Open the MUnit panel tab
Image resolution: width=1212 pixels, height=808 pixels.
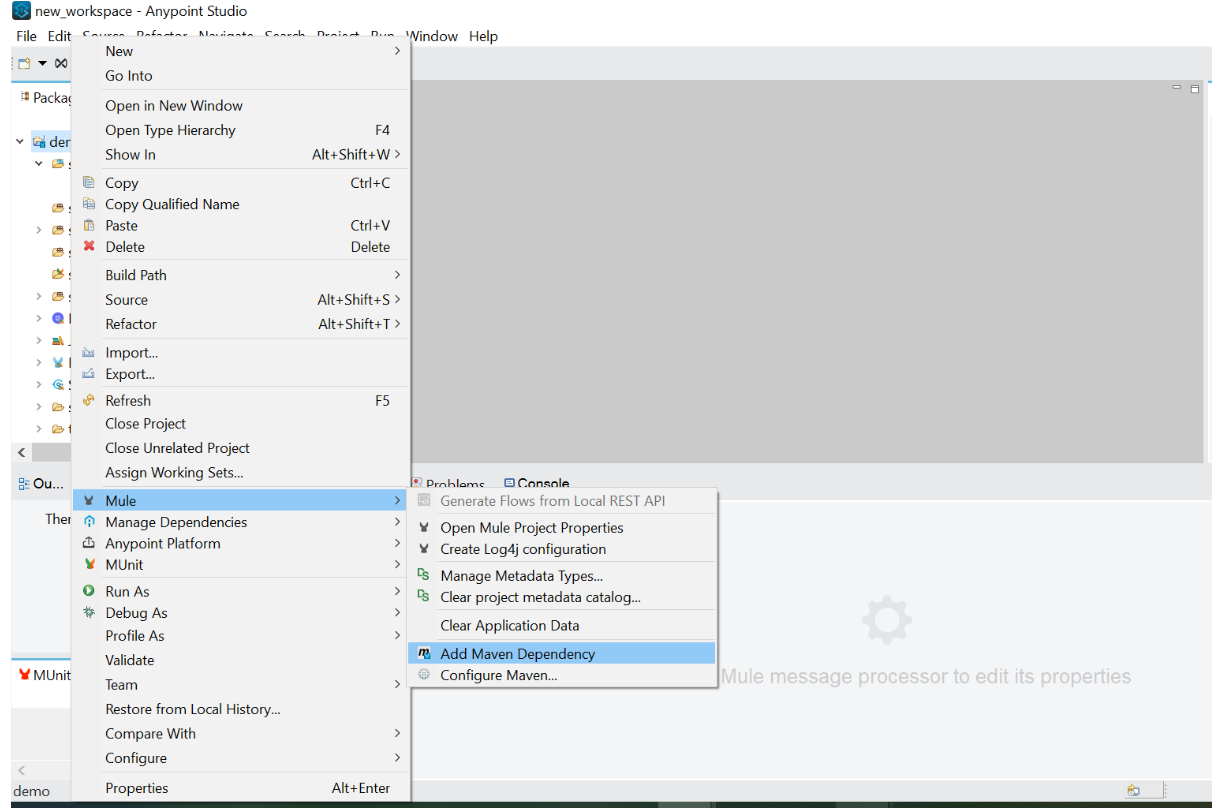45,675
